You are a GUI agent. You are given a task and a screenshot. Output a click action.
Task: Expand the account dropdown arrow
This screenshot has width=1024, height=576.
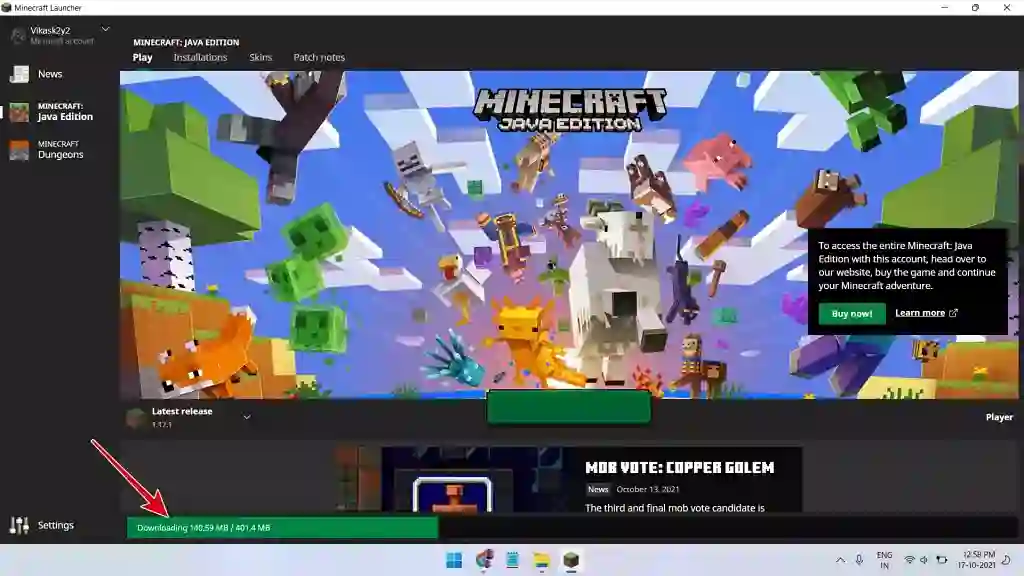[x=105, y=29]
